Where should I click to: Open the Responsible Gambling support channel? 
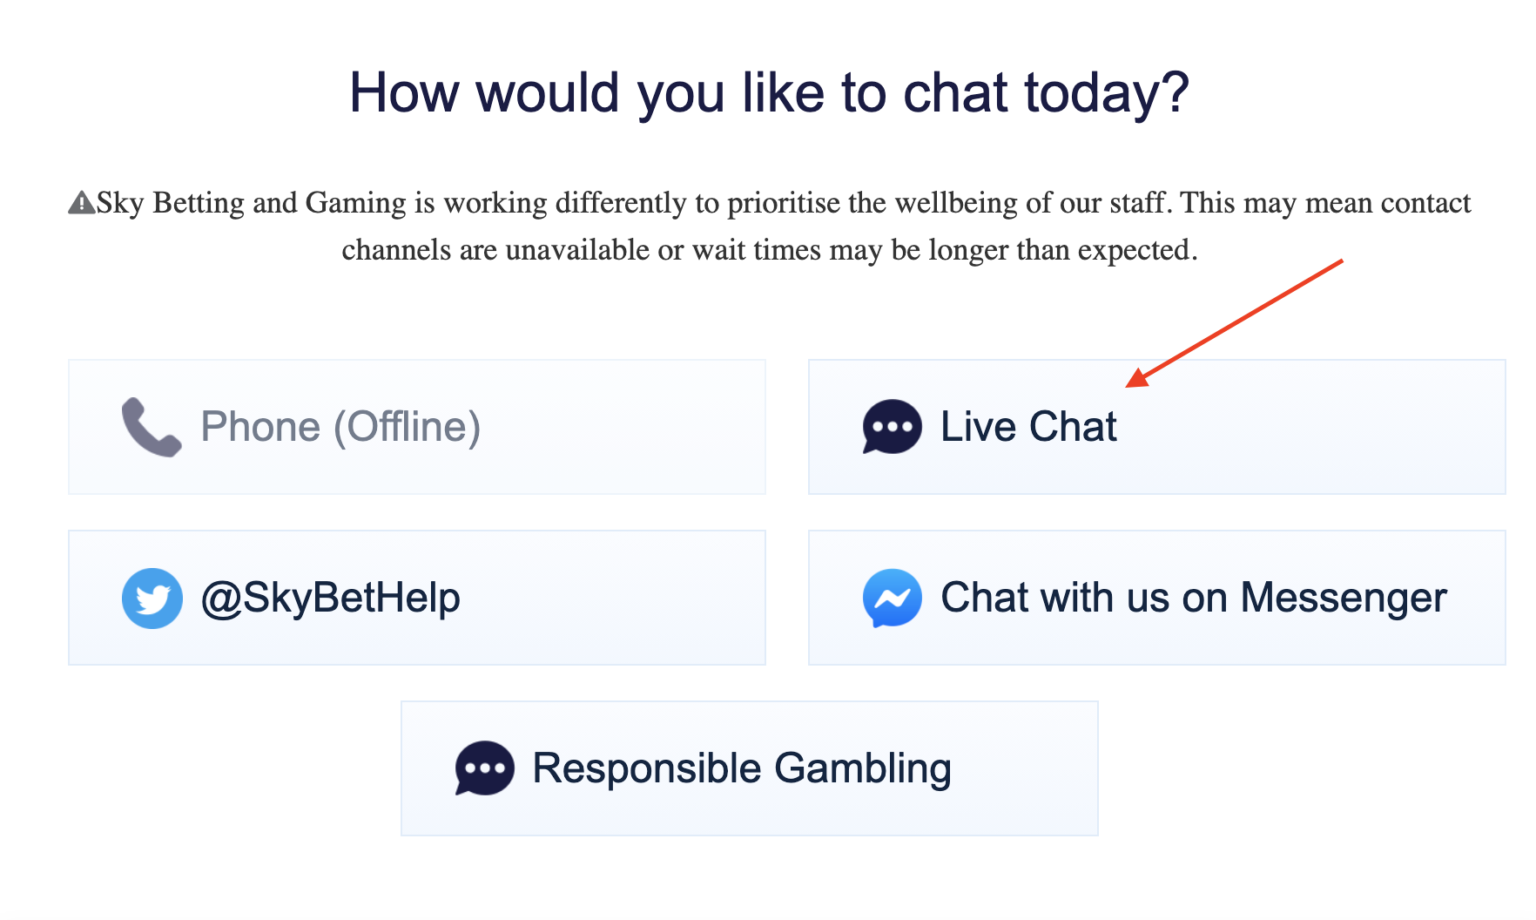pos(749,768)
